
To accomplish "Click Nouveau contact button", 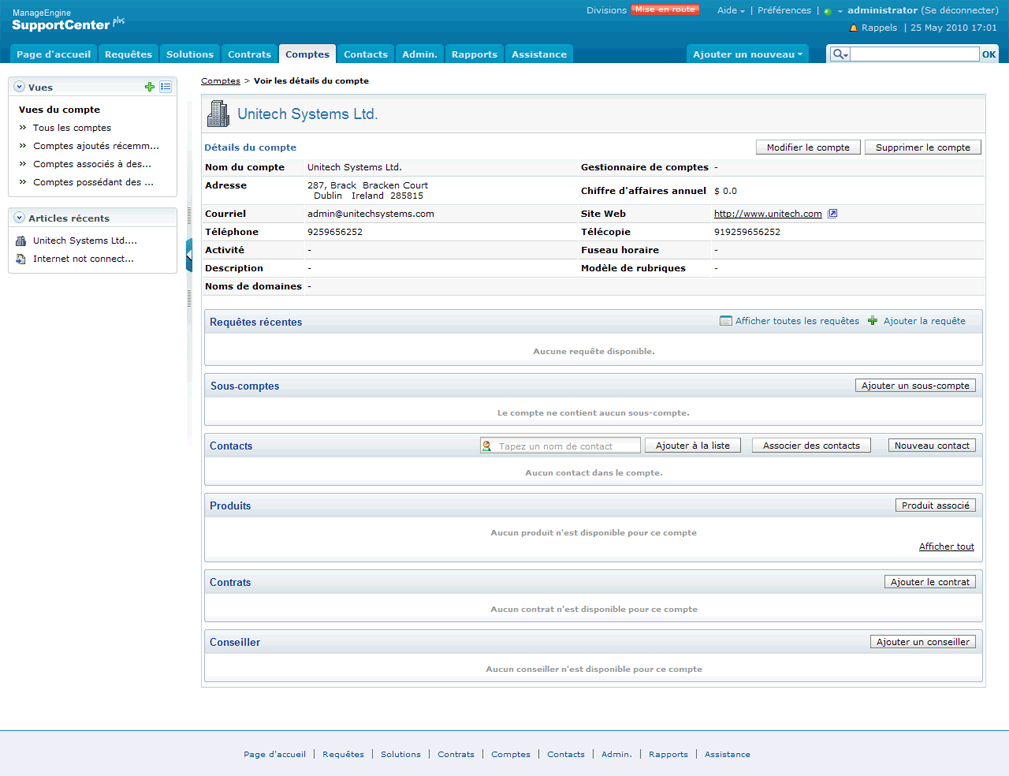I will point(932,445).
